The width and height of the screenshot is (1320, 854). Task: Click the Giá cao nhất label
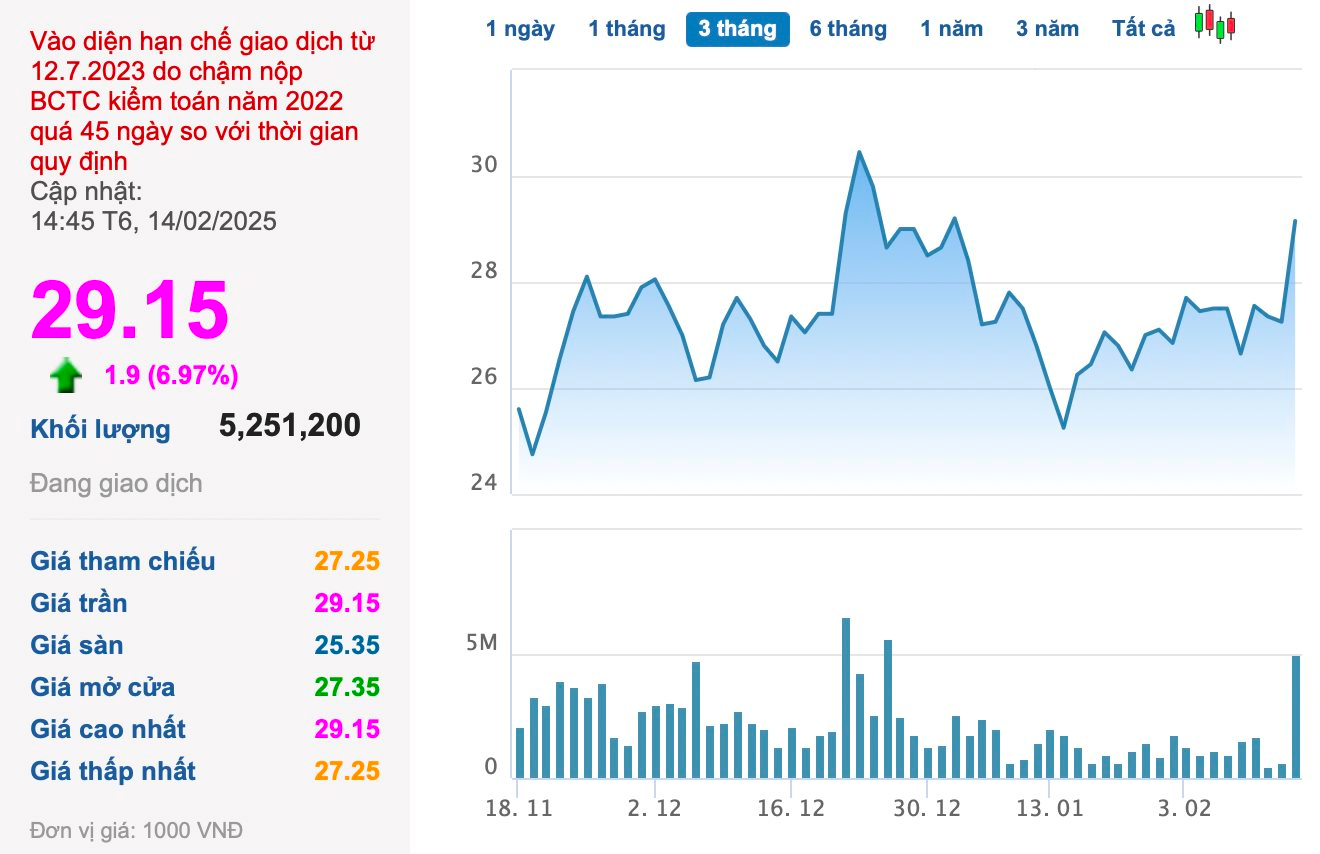pos(108,729)
